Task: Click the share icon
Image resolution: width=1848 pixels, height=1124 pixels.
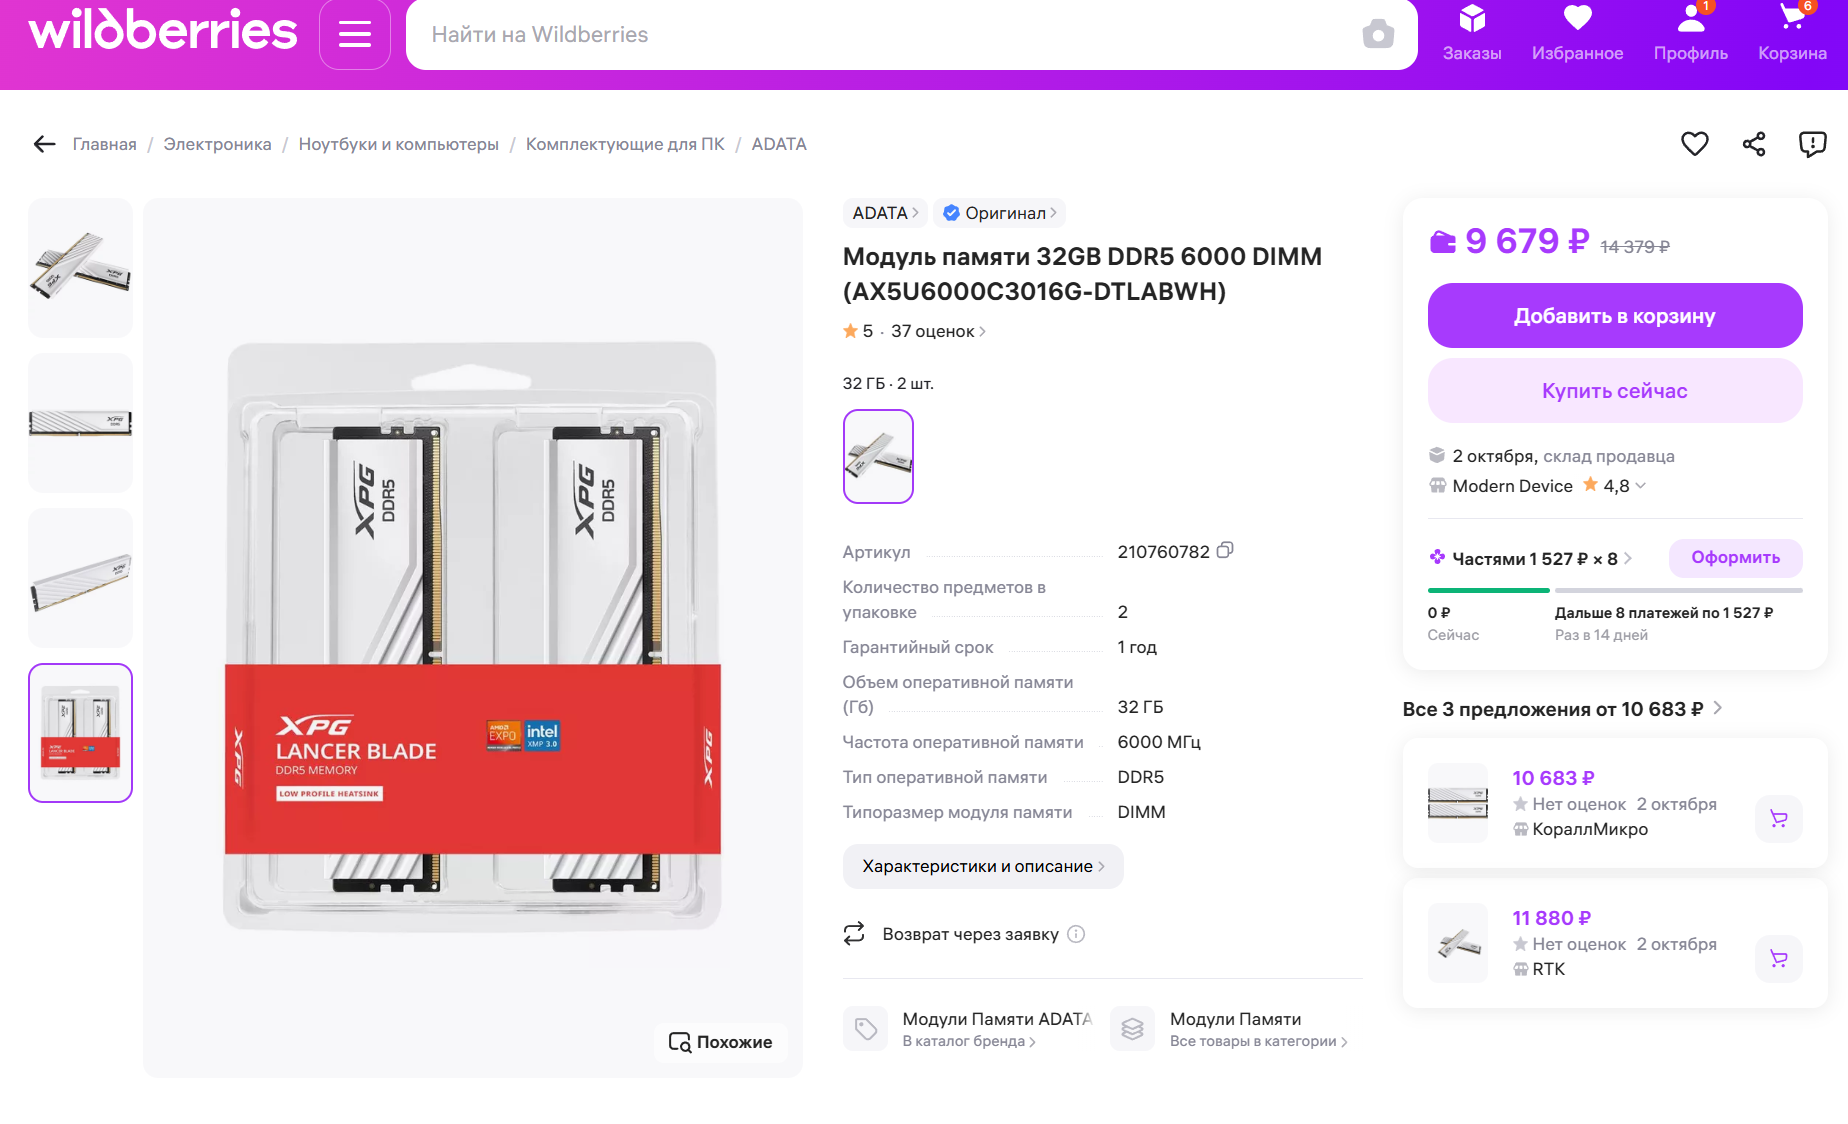Action: [x=1753, y=144]
